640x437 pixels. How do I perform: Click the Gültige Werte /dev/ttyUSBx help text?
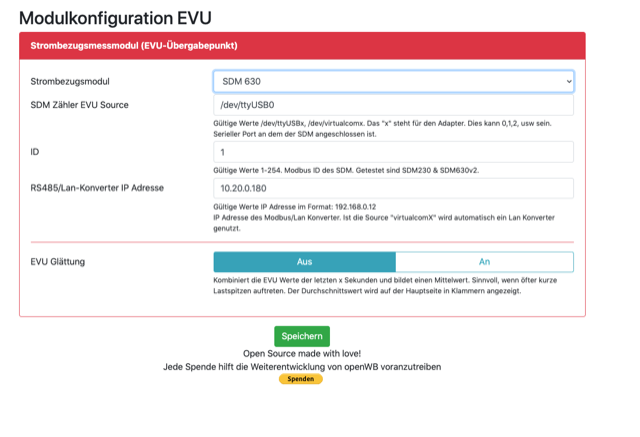382,129
